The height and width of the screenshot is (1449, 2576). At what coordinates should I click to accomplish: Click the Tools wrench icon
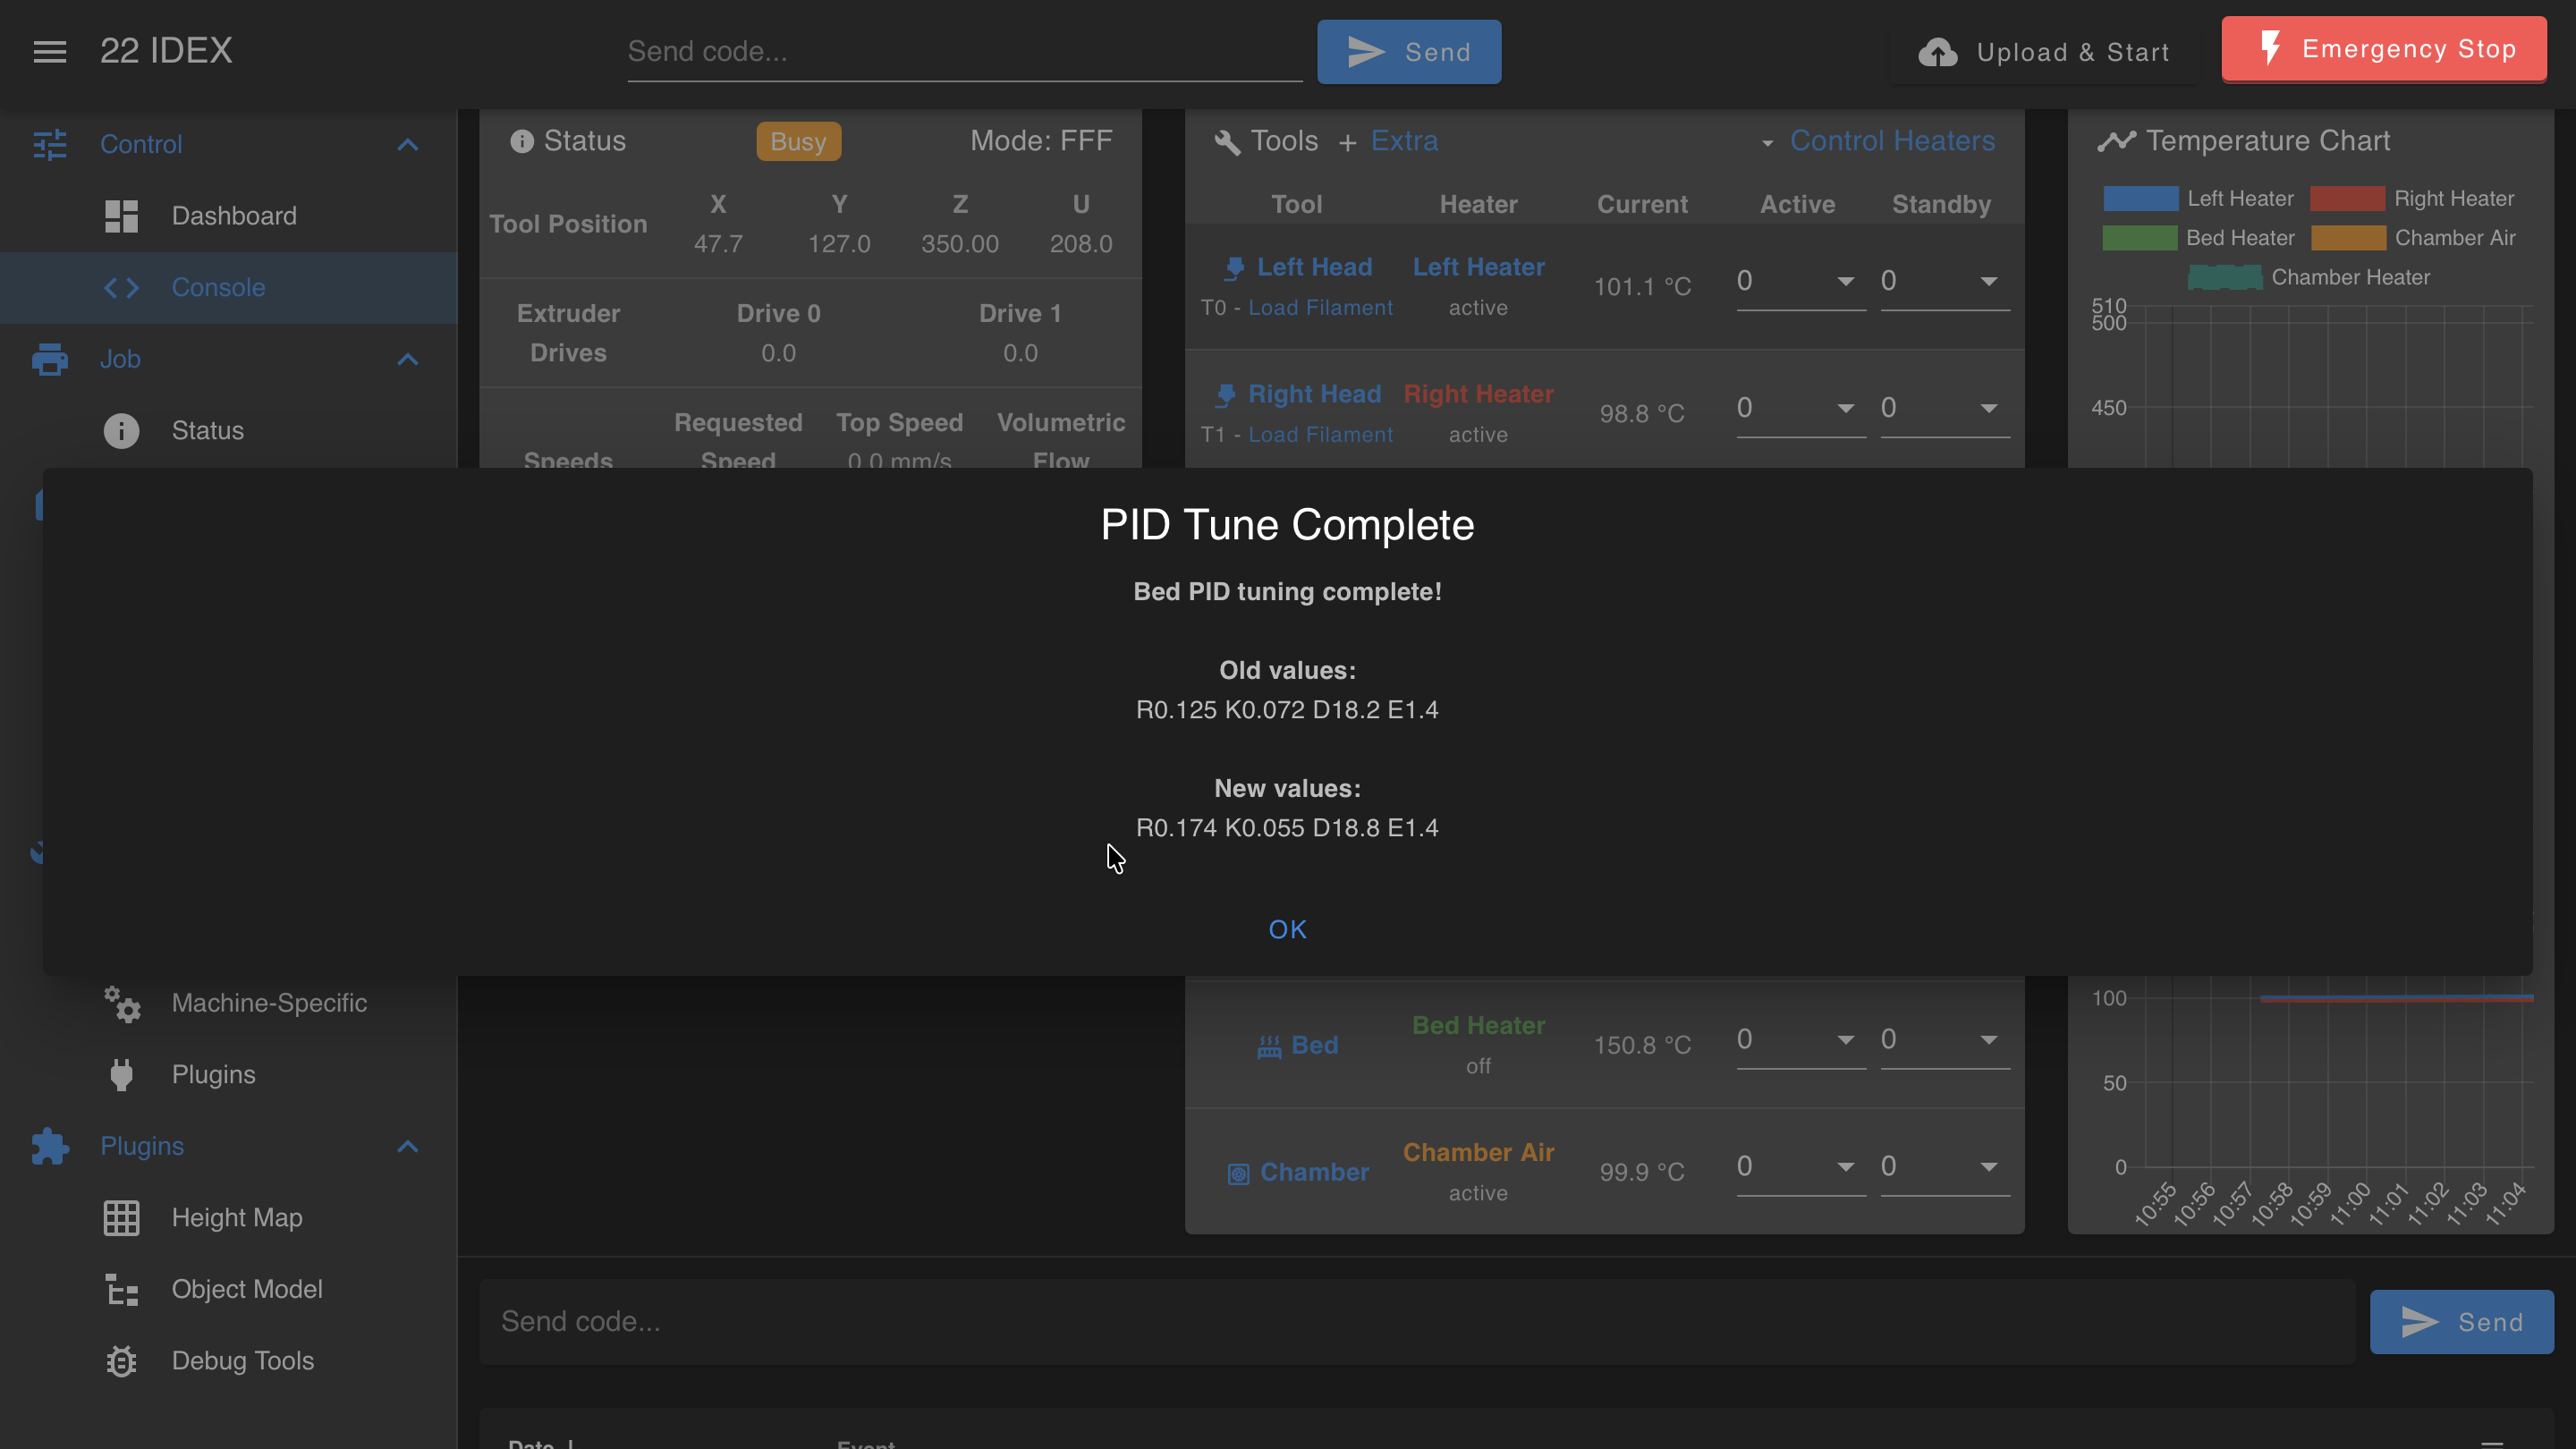point(1227,142)
